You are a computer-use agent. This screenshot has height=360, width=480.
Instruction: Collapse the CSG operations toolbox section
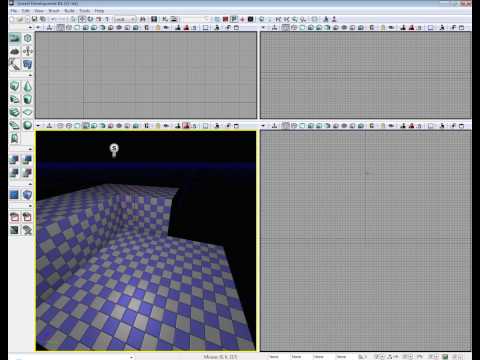[x=30, y=149]
